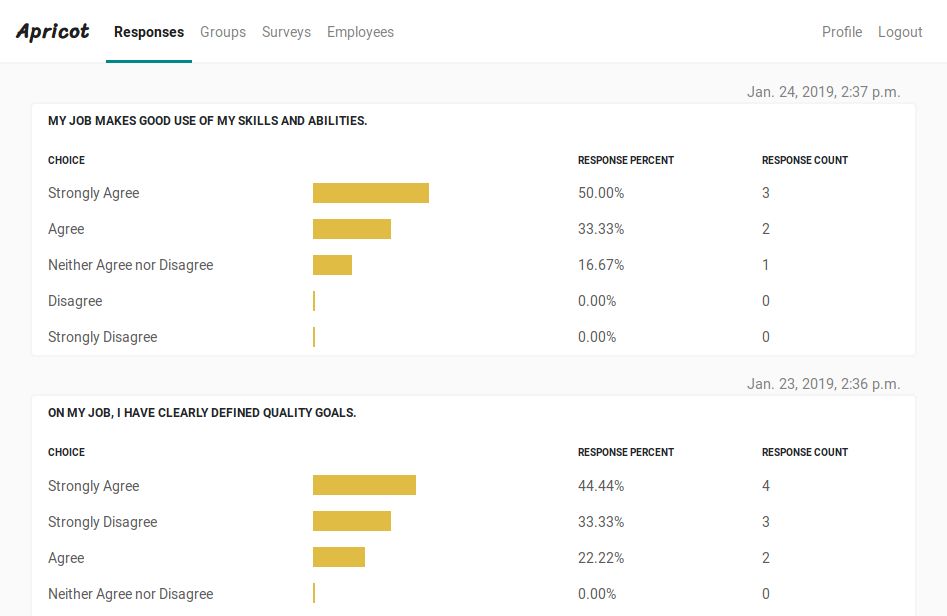Open the Employees tab
This screenshot has height=616, width=947.
click(x=360, y=32)
